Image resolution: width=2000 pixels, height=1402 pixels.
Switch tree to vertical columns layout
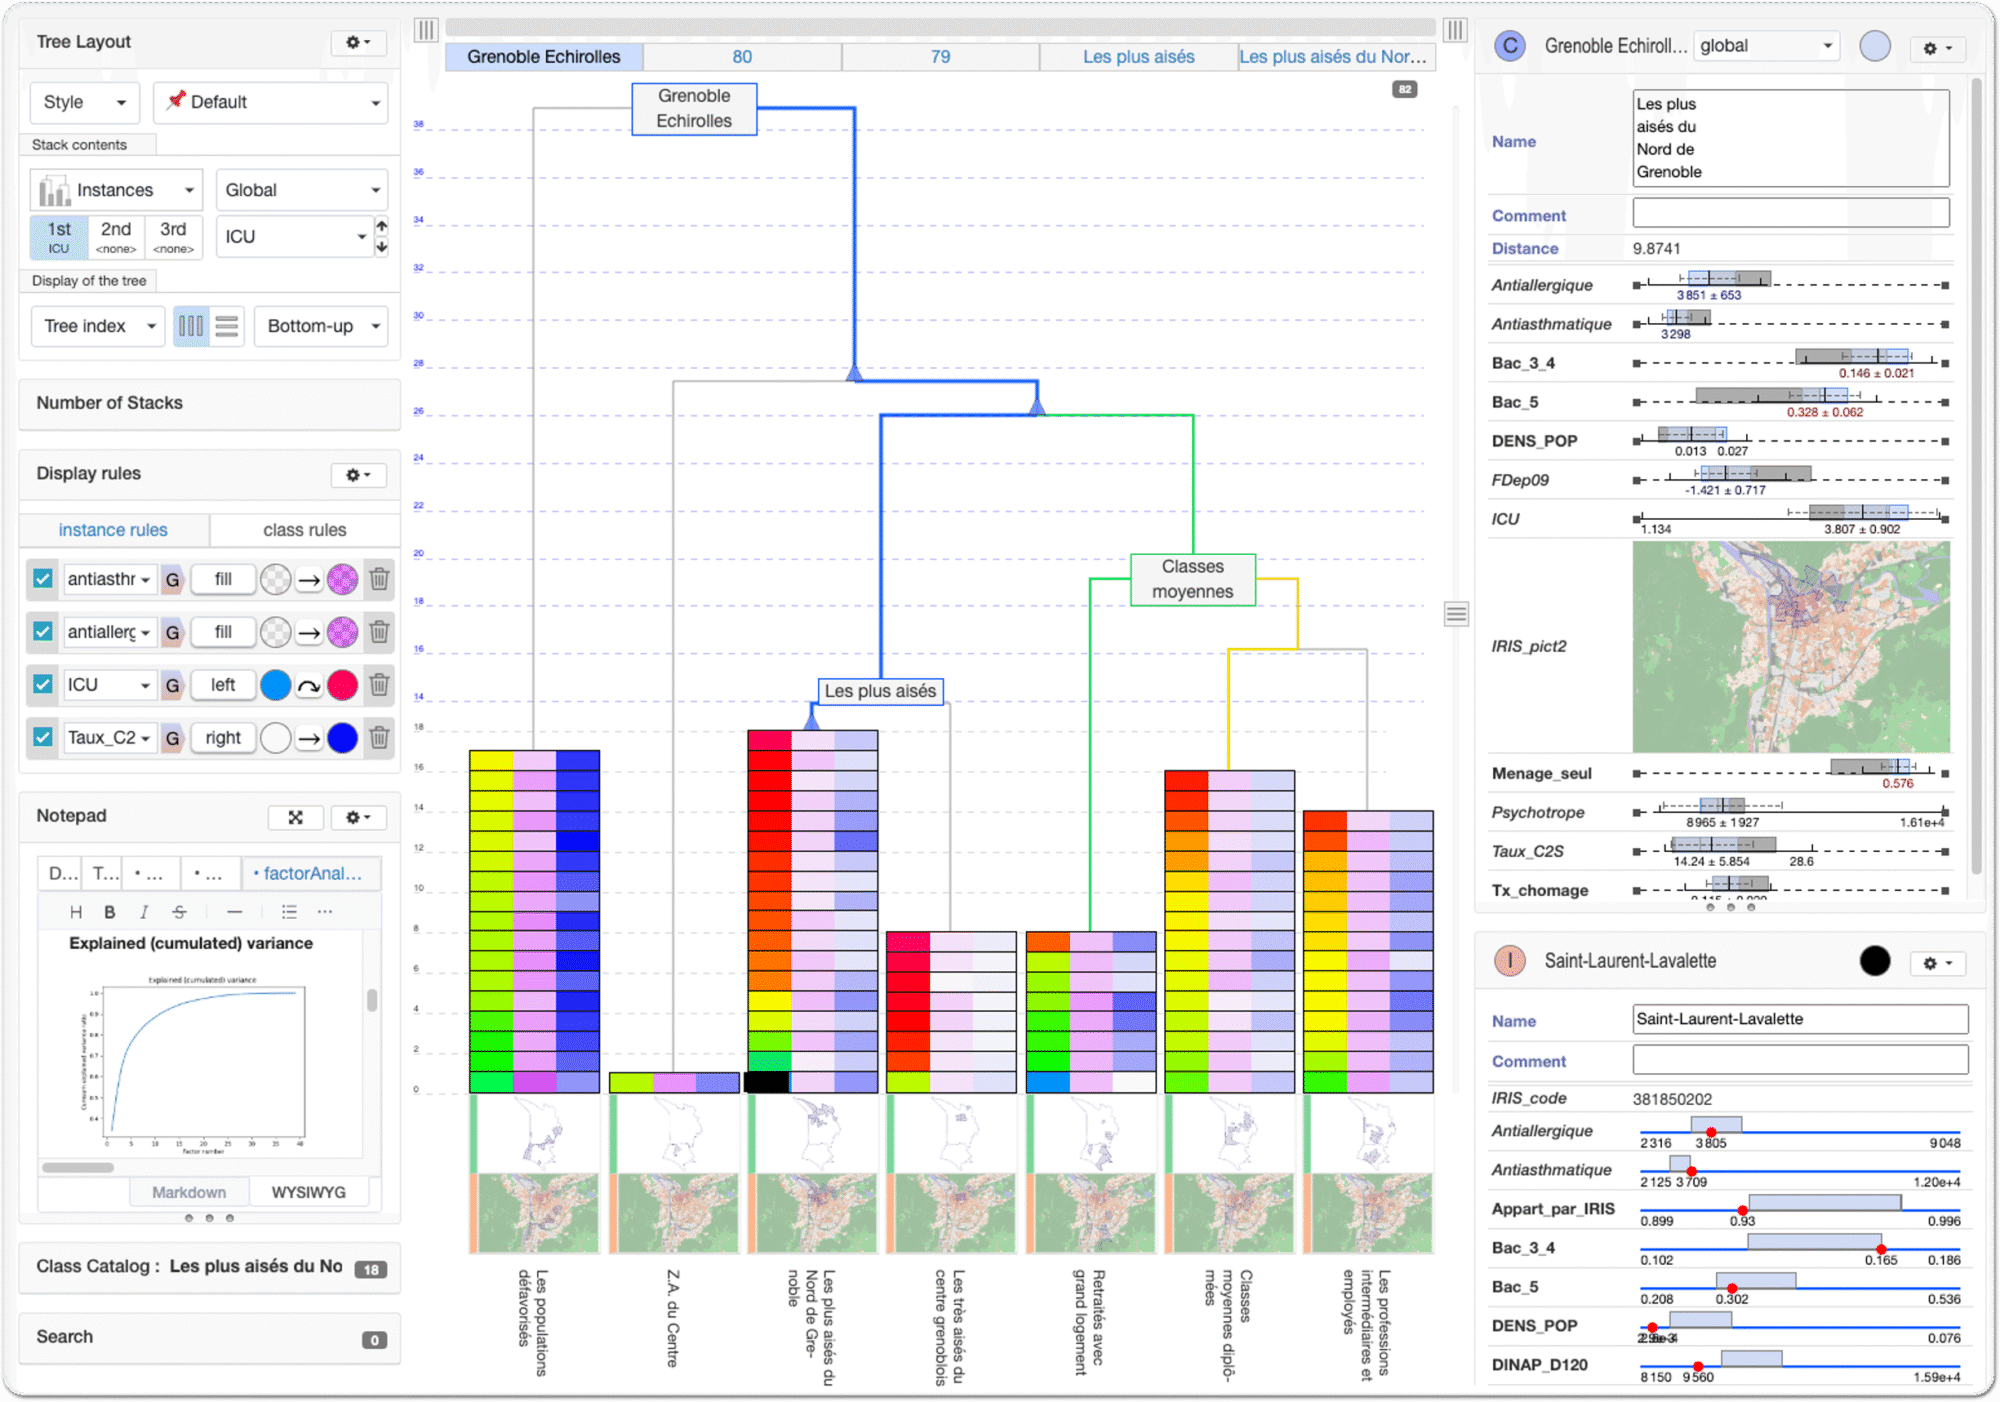point(190,326)
